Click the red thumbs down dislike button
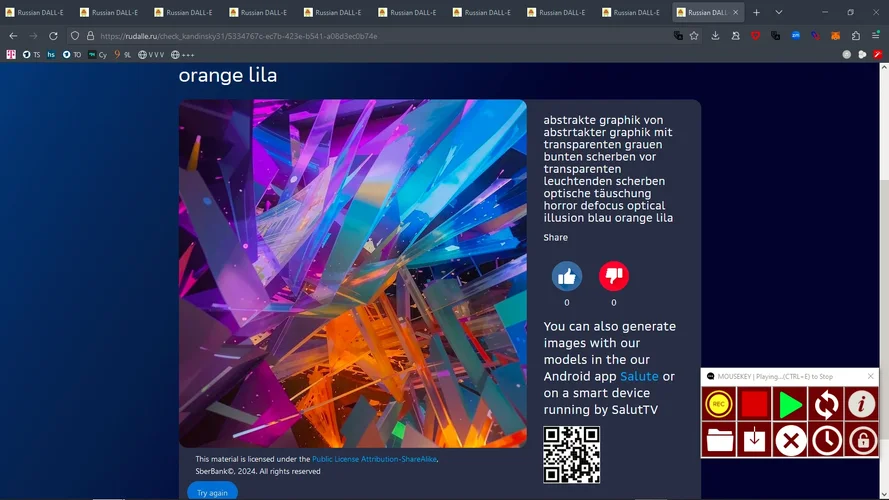This screenshot has height=500, width=889. [613, 276]
